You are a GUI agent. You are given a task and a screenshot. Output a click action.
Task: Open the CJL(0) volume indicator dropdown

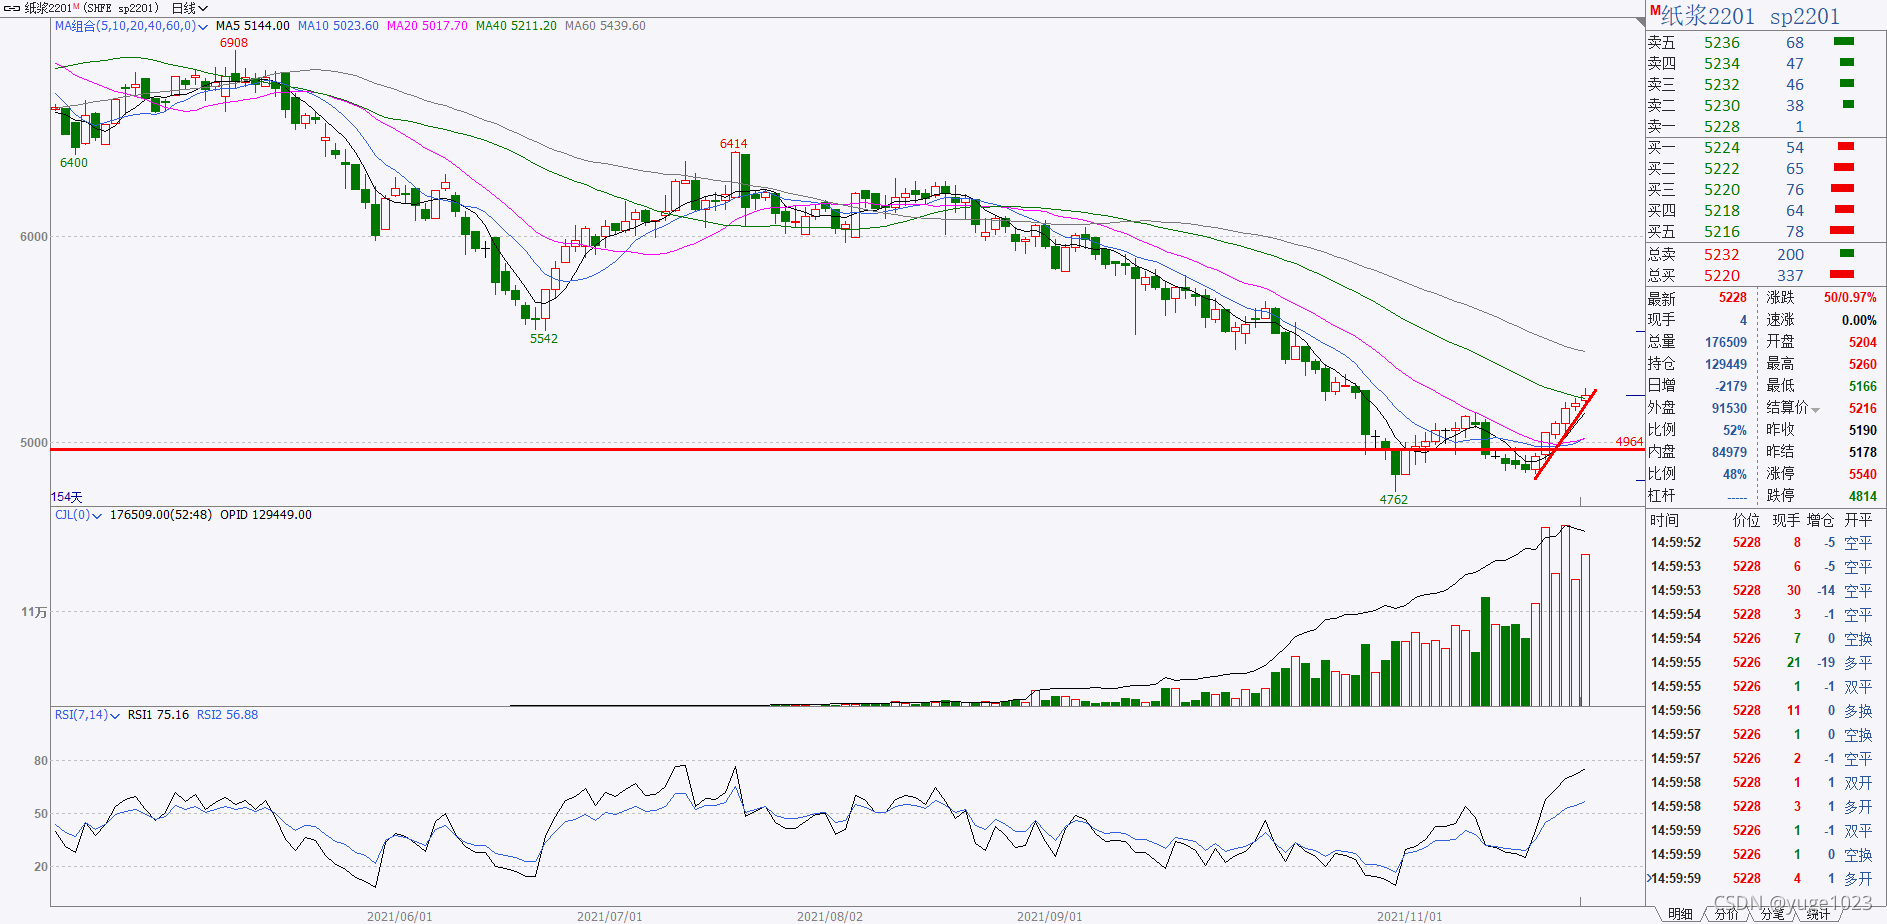coord(78,515)
